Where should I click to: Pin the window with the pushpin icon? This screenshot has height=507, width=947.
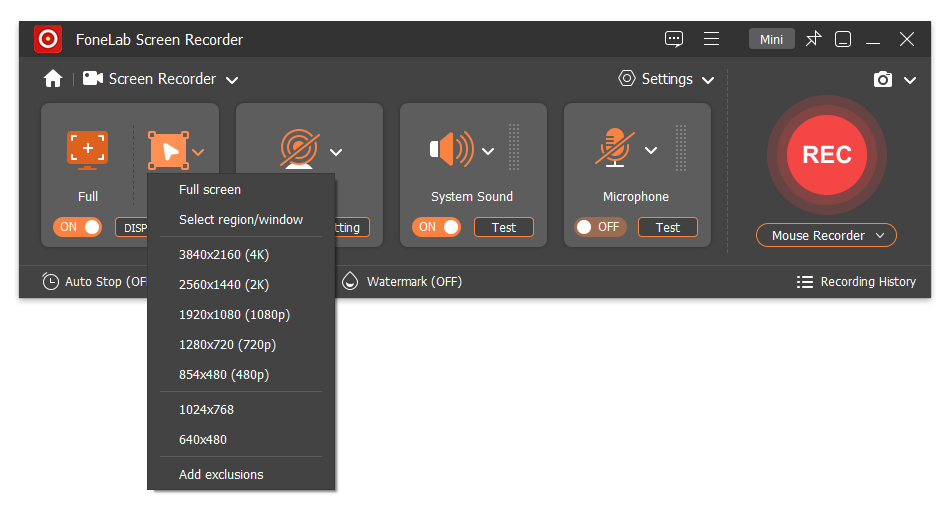(814, 39)
